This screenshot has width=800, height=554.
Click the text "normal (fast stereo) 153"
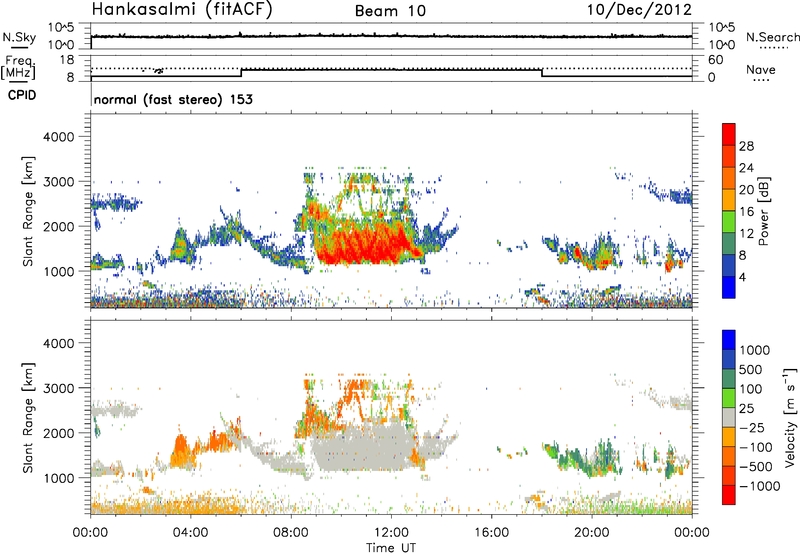pyautogui.click(x=173, y=99)
